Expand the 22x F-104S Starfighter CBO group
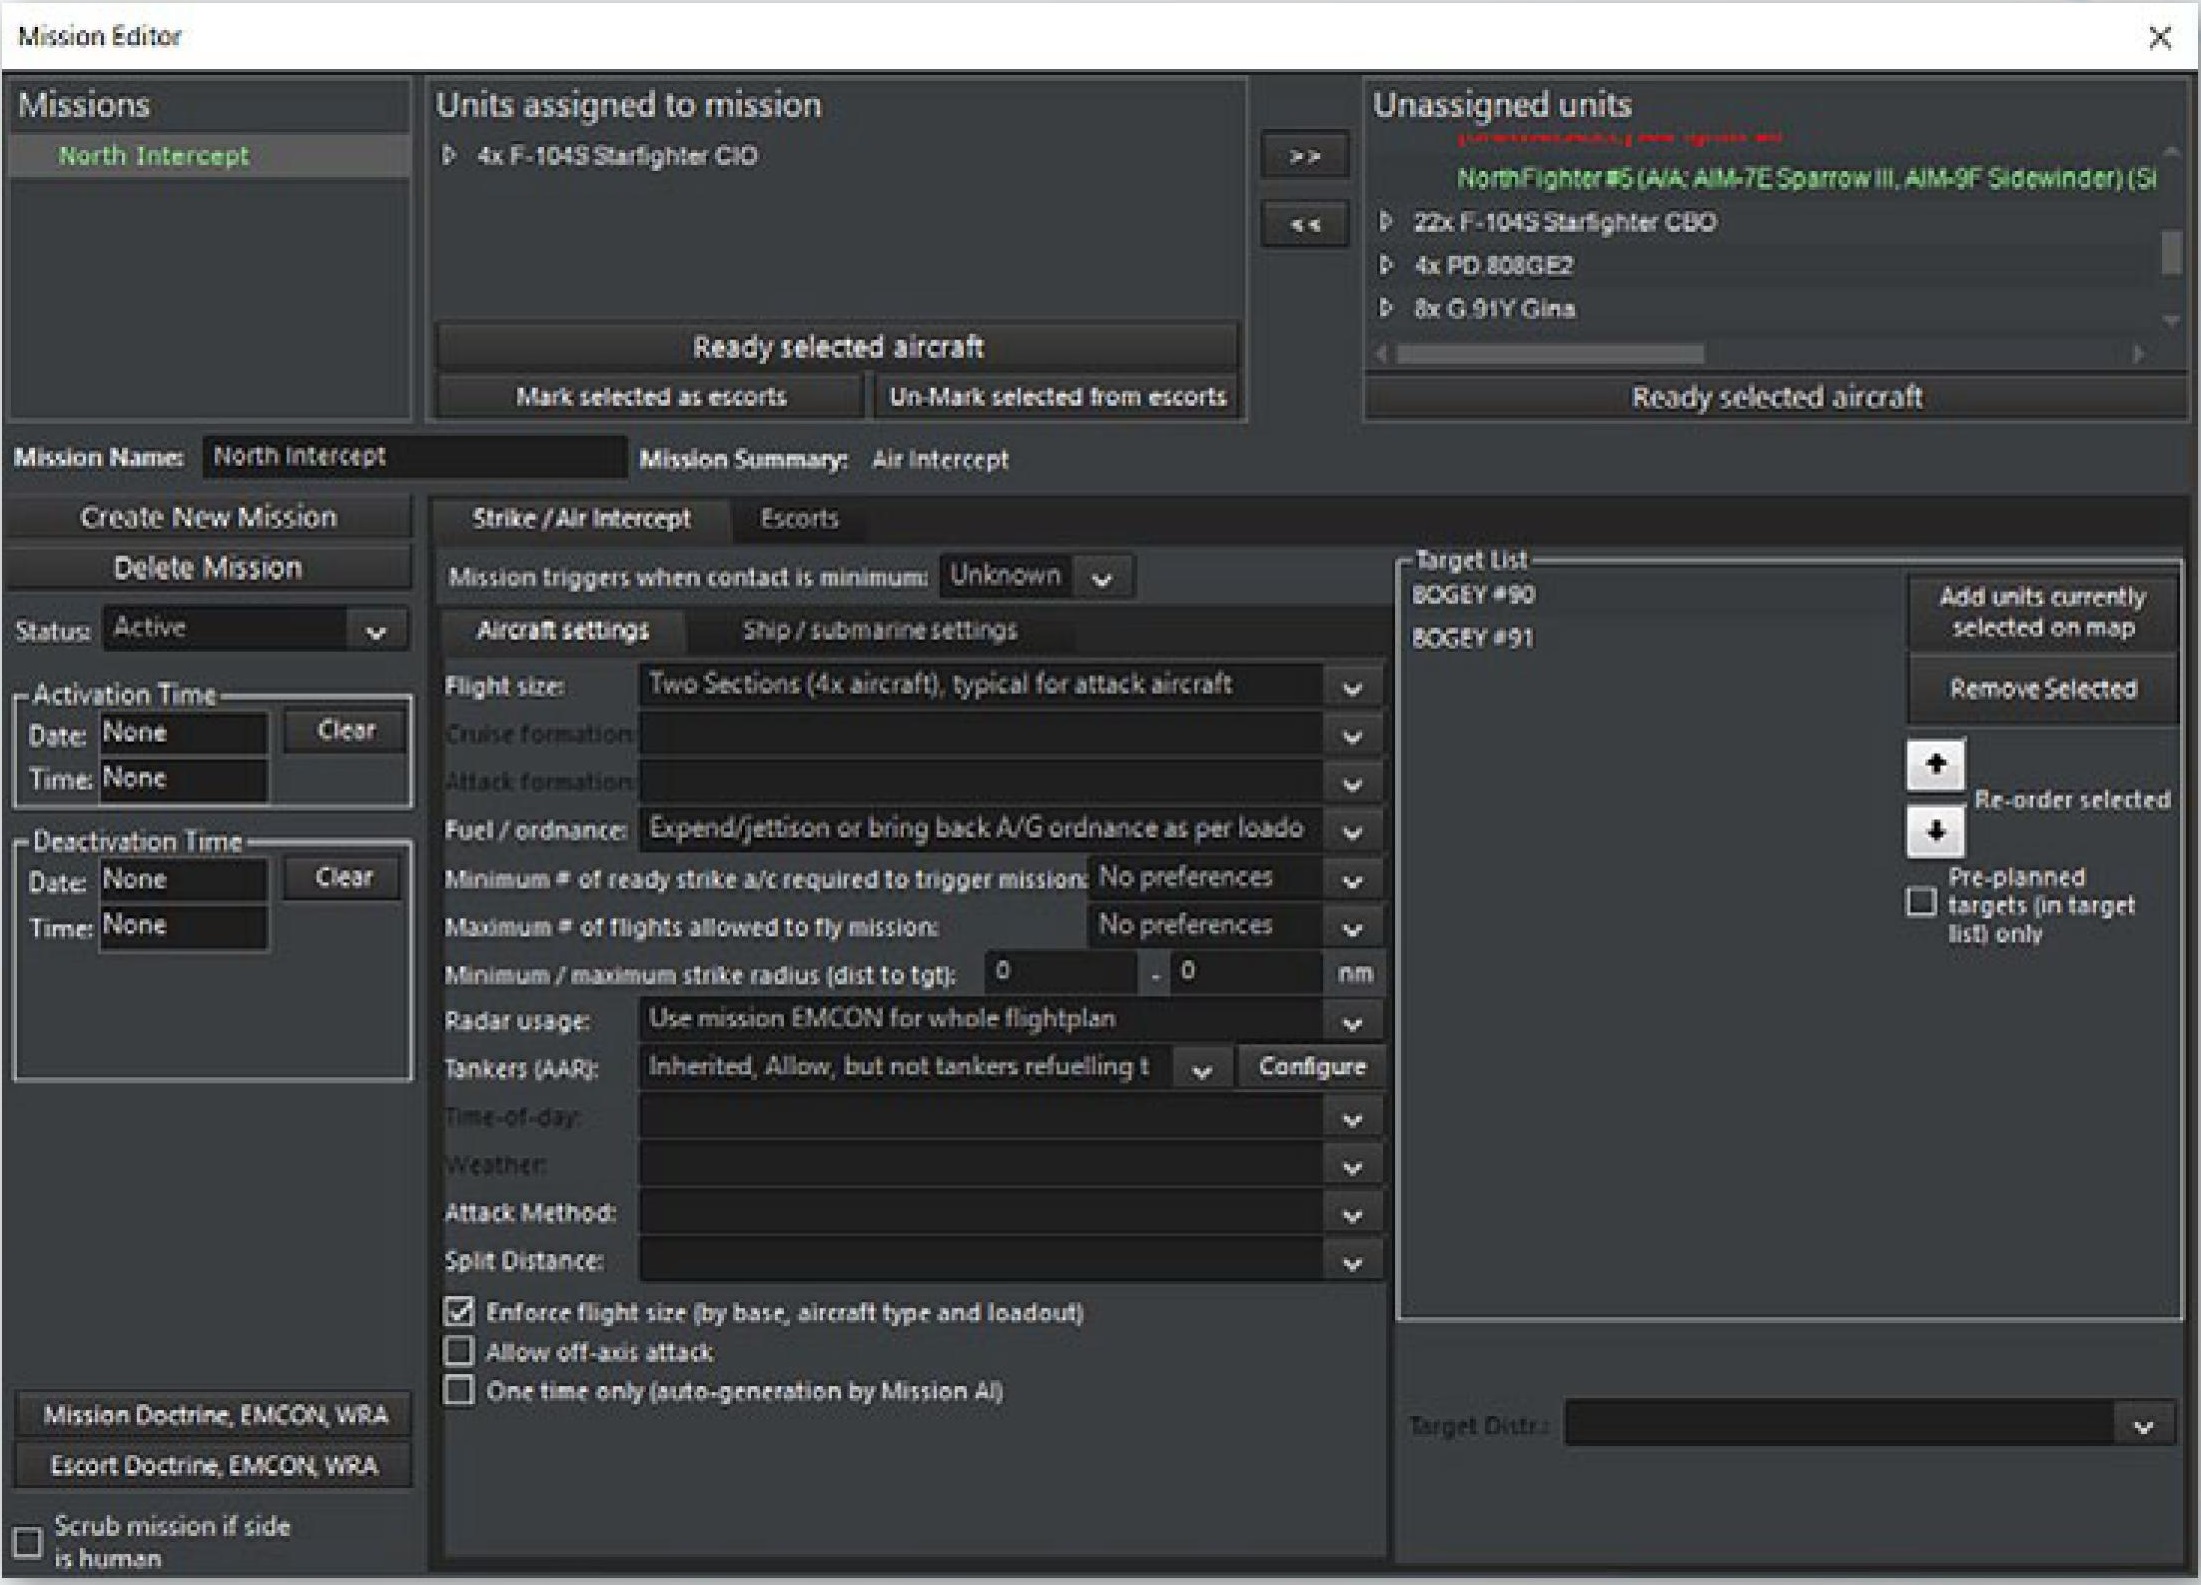Screen dimensions: 2201x1585 [x=1386, y=221]
